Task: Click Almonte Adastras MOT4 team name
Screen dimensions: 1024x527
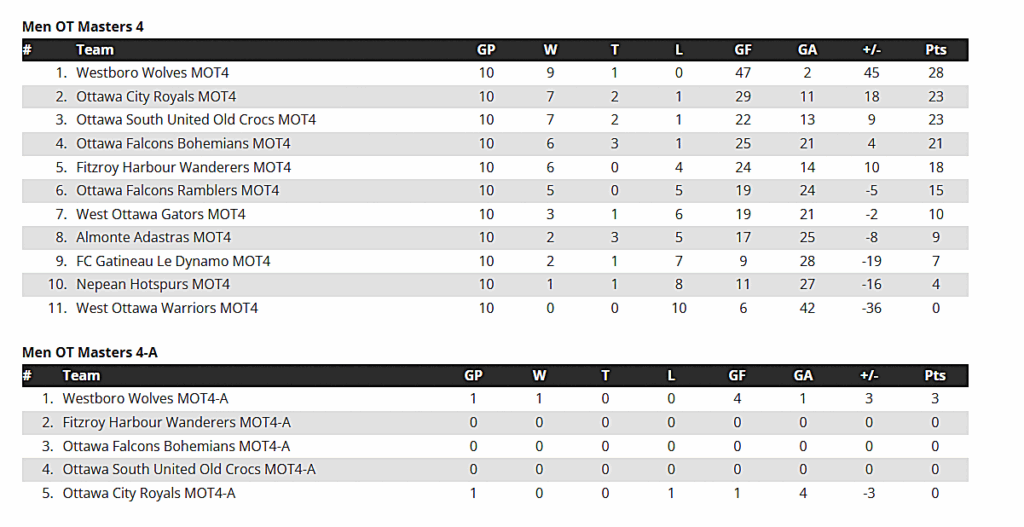Action: point(153,238)
